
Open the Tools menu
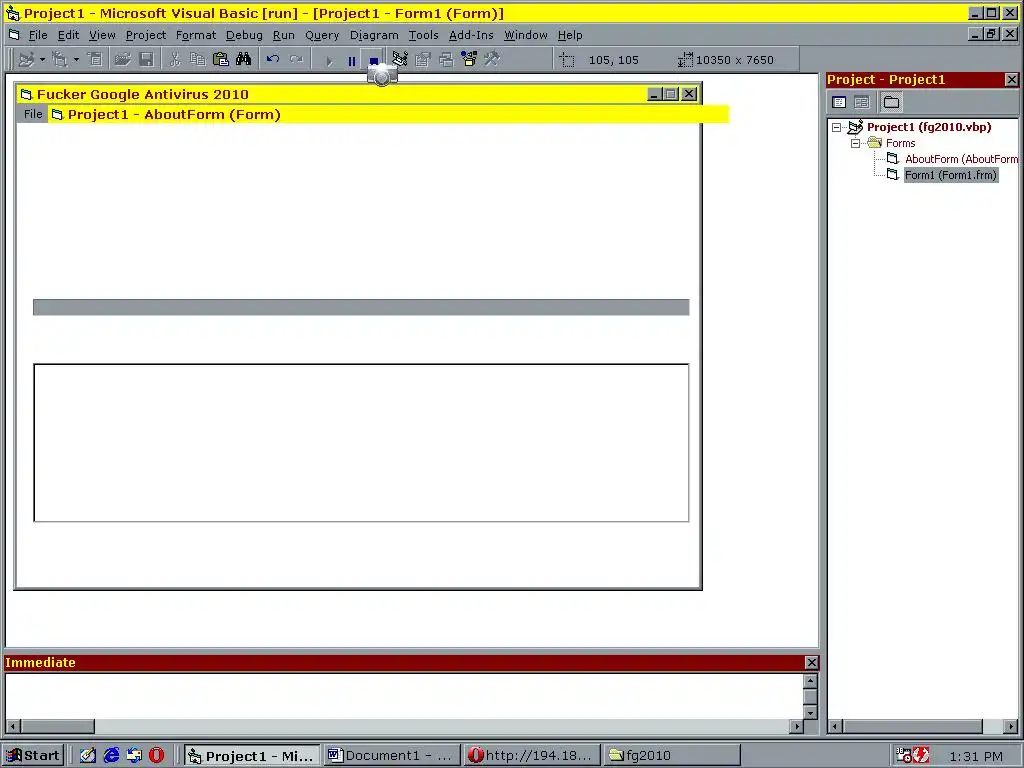point(423,35)
